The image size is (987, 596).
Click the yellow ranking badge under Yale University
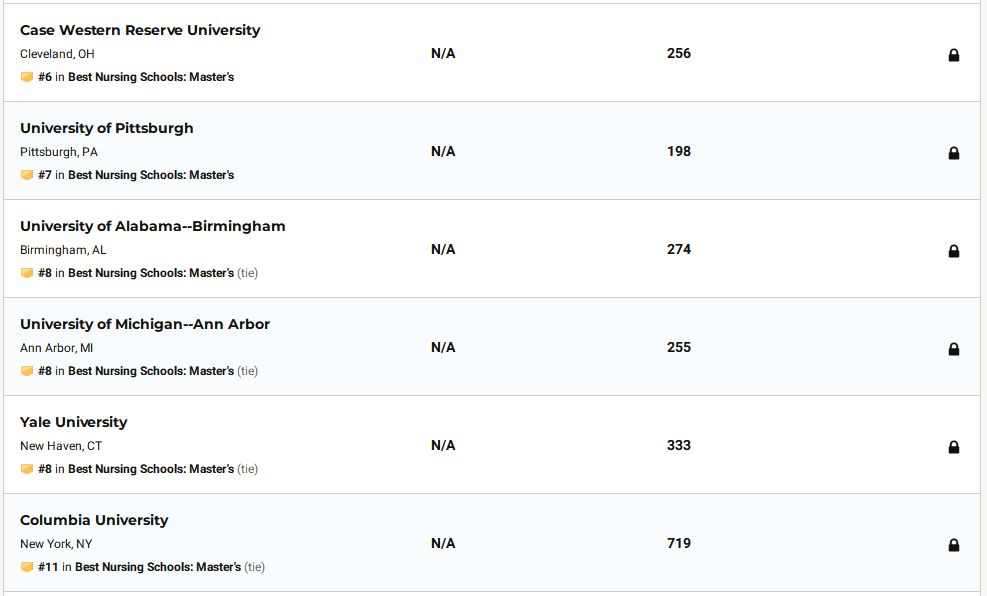pyautogui.click(x=26, y=469)
